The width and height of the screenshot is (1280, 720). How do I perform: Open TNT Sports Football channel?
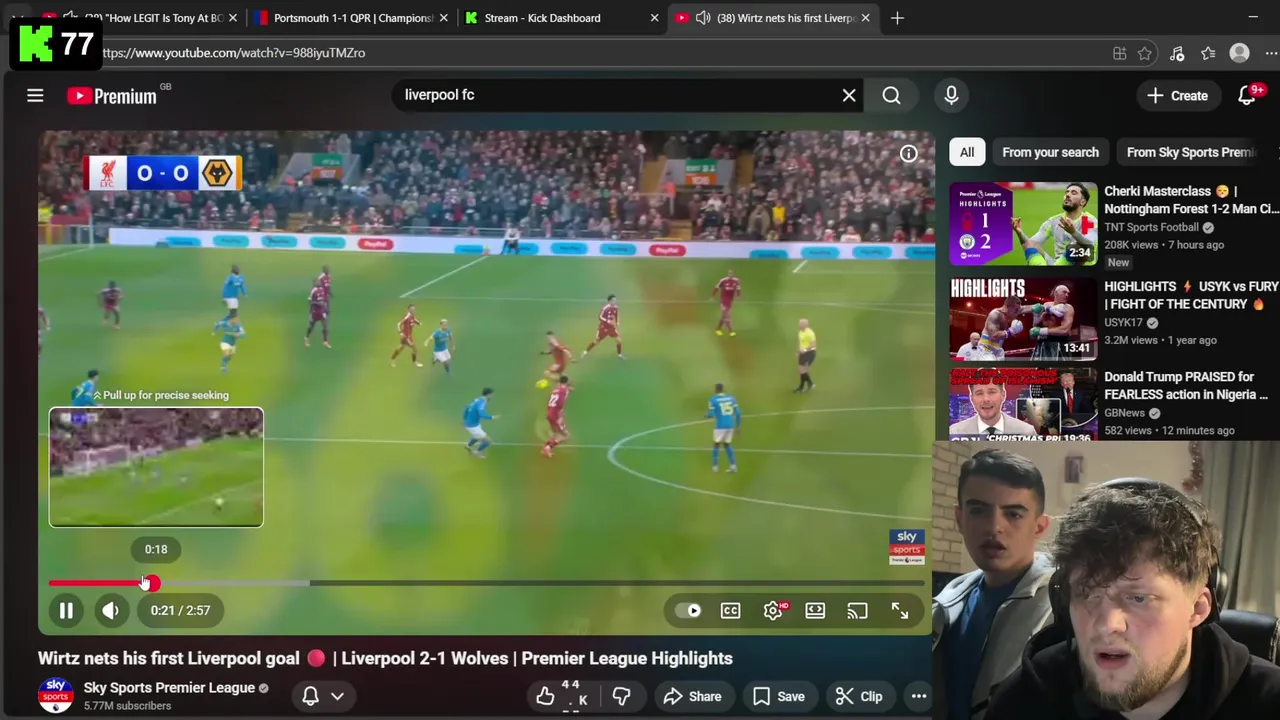[x=1152, y=227]
